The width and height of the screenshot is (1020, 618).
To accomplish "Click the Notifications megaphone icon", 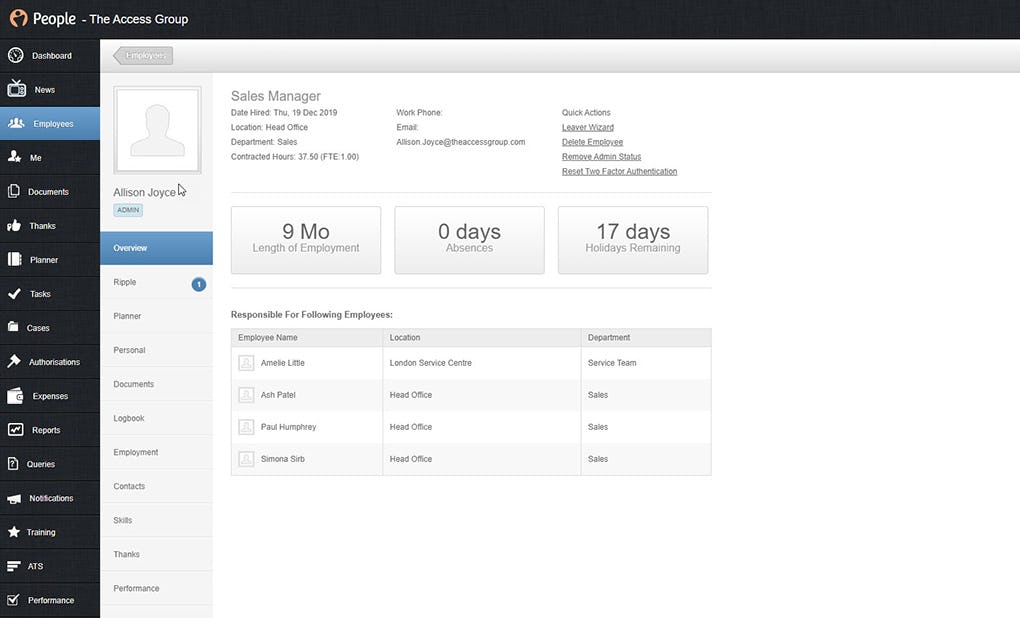I will pos(14,498).
